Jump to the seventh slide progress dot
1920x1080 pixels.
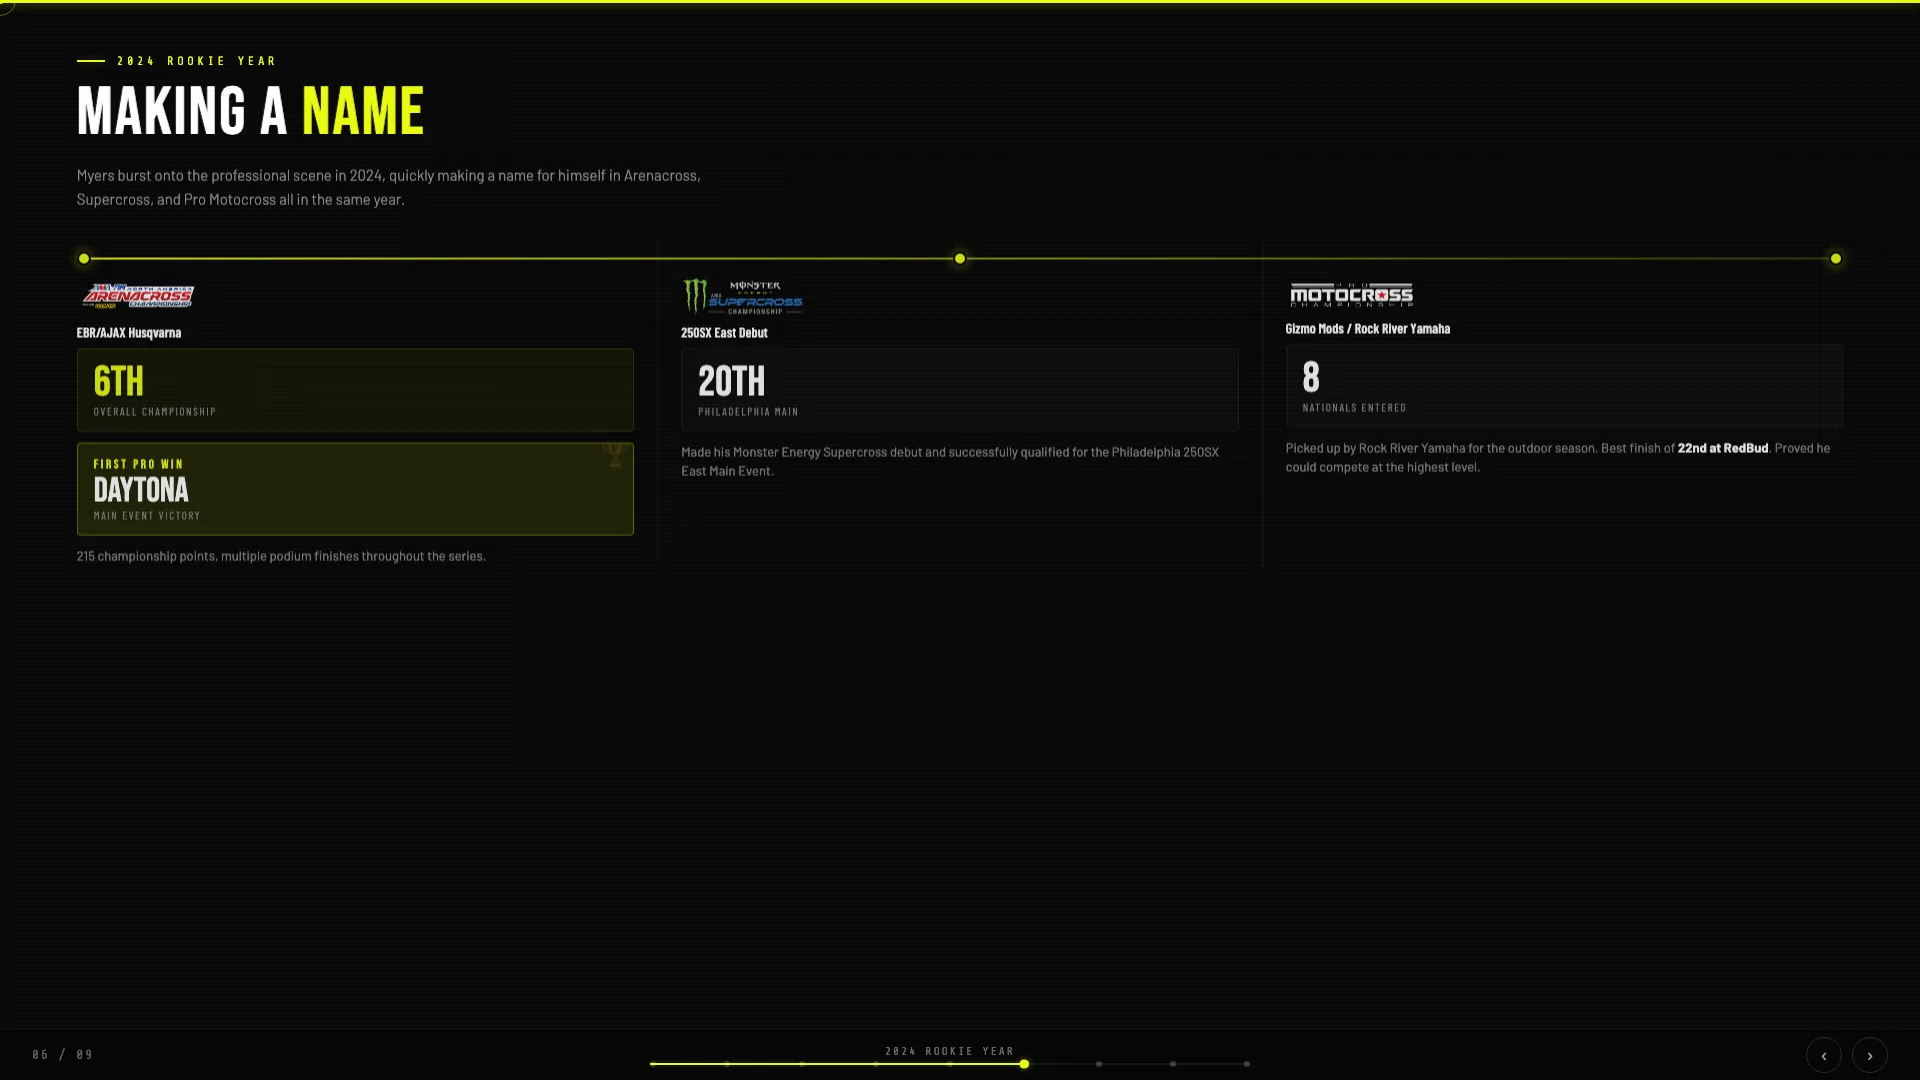click(1098, 1064)
